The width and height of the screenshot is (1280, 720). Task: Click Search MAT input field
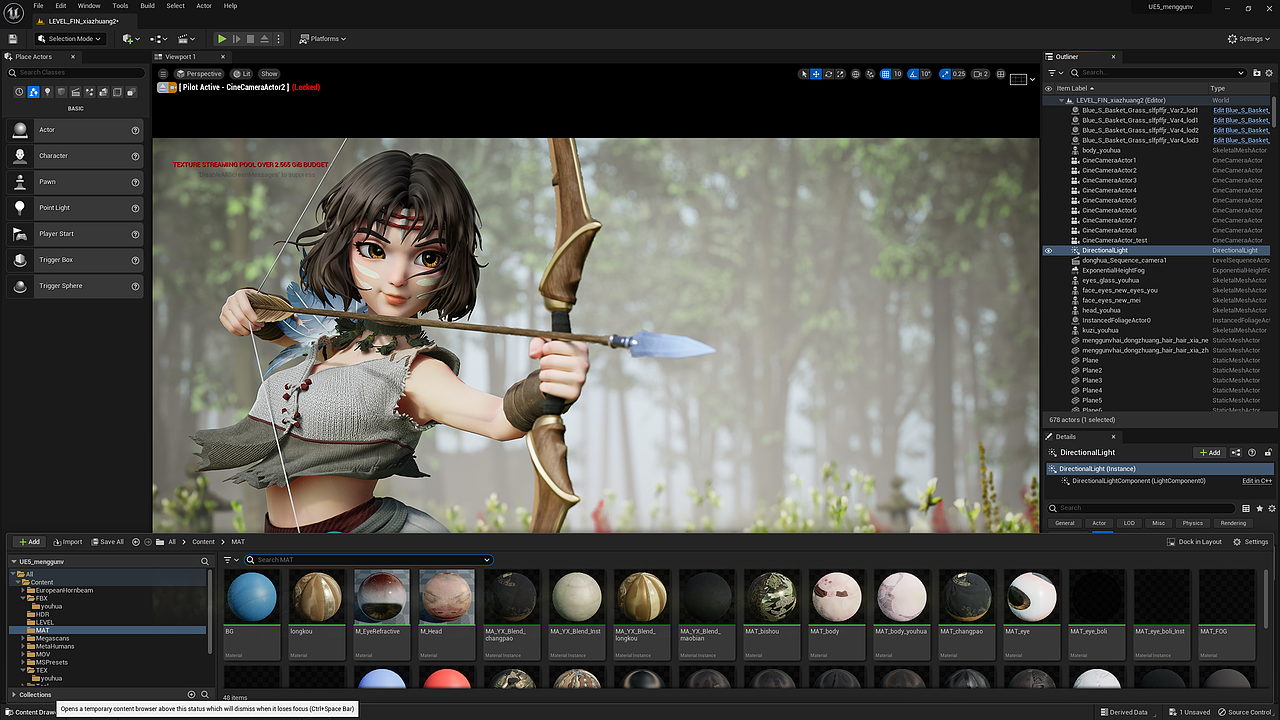(369, 560)
